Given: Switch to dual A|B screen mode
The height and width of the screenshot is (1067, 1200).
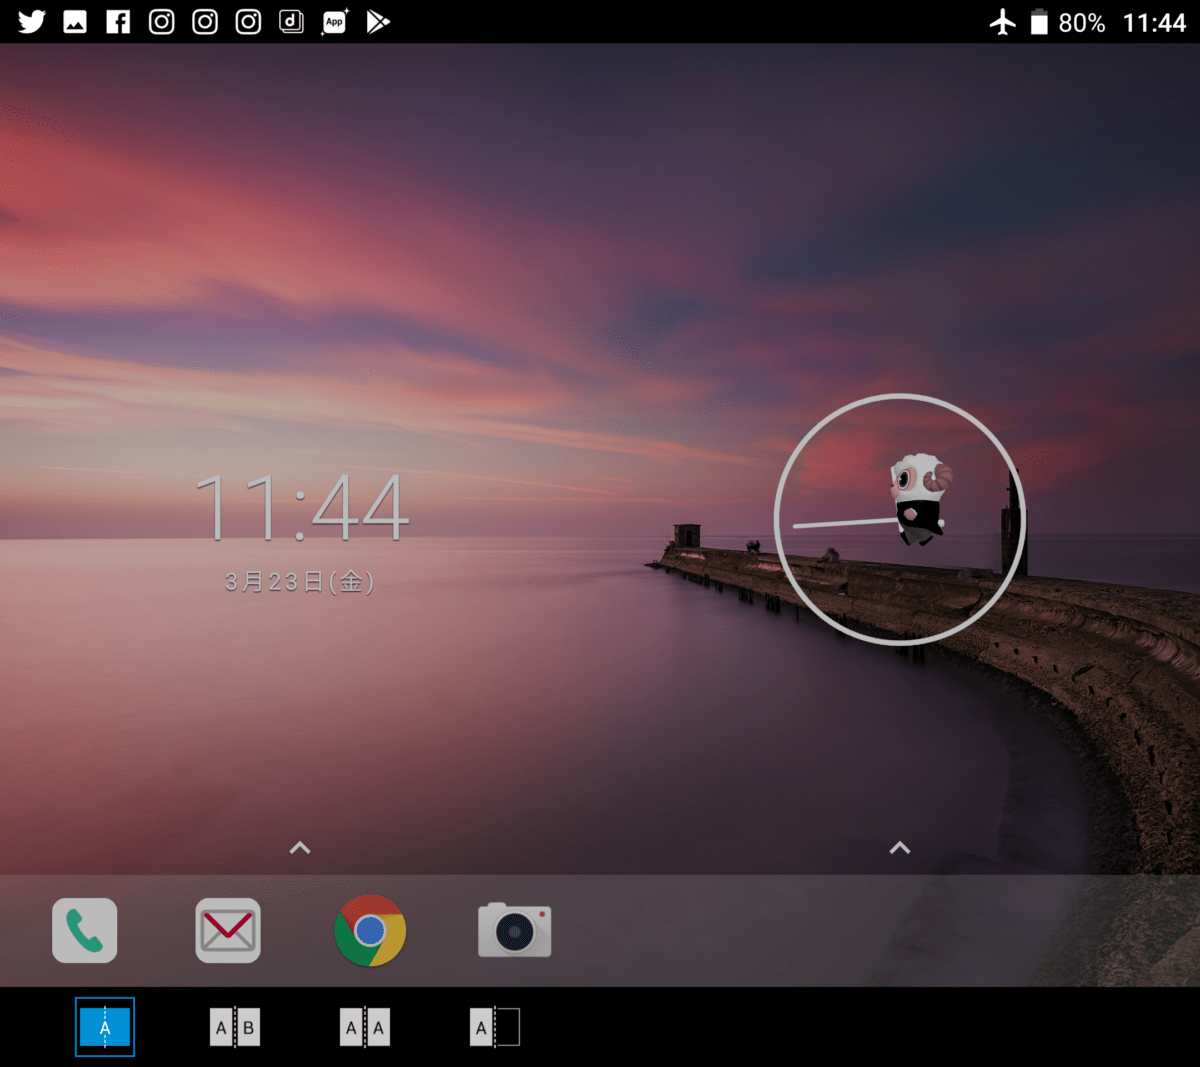Looking at the screenshot, I should click(x=235, y=1027).
